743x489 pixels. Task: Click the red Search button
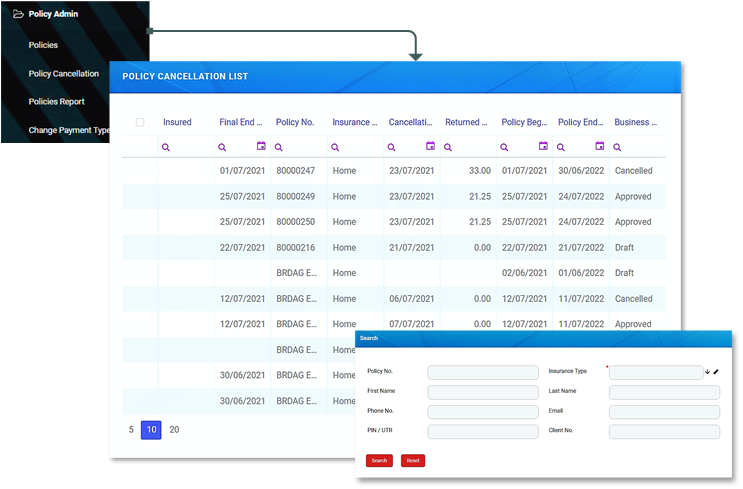tap(379, 461)
